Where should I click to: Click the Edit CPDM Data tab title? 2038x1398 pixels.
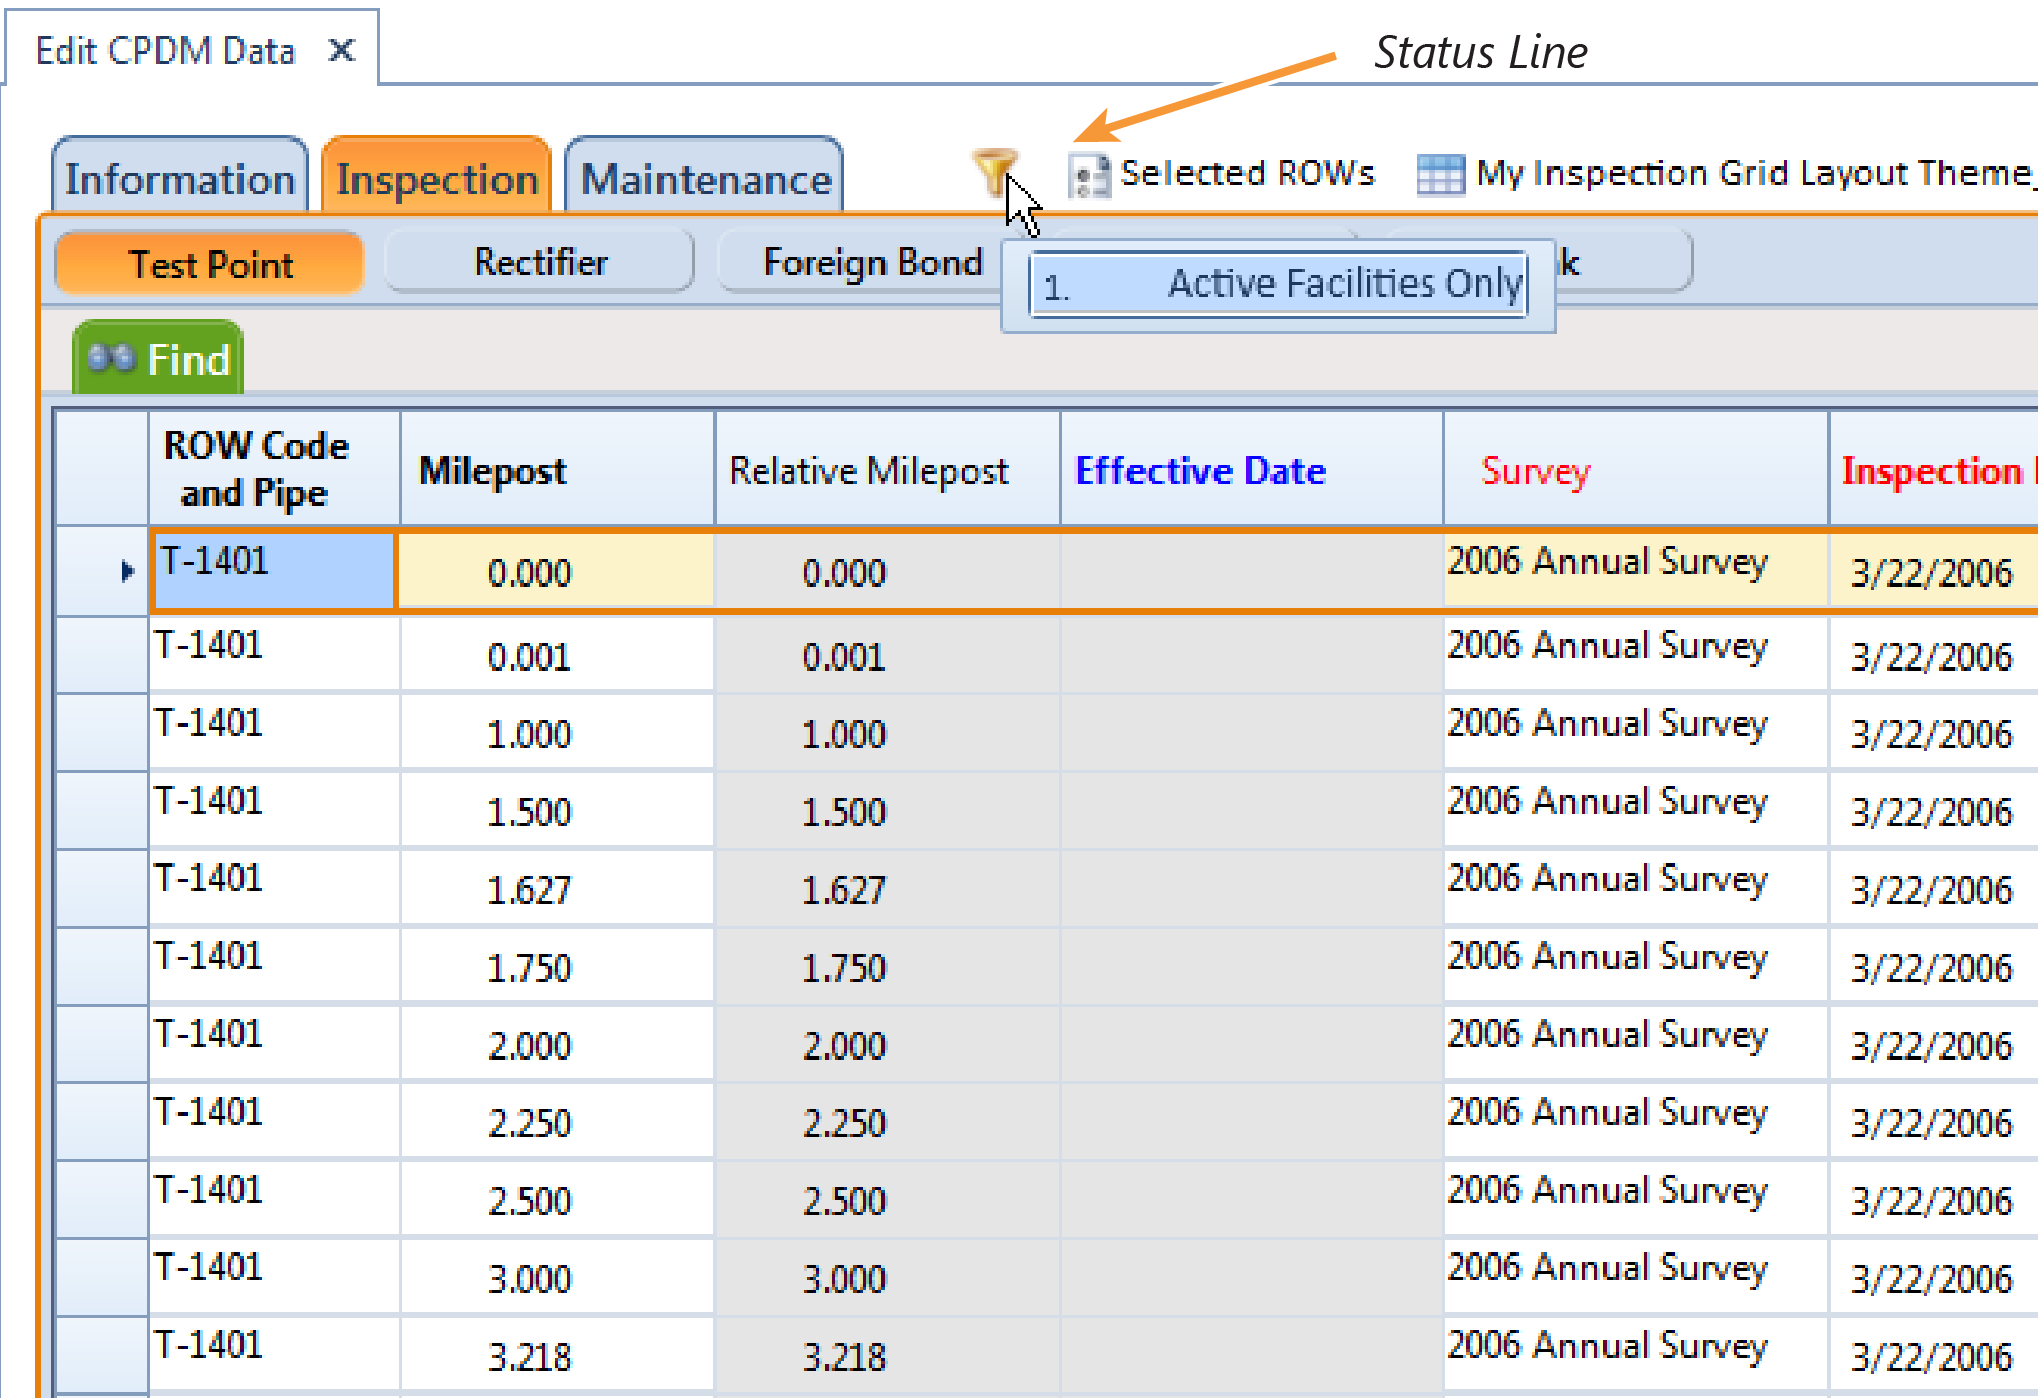[165, 50]
